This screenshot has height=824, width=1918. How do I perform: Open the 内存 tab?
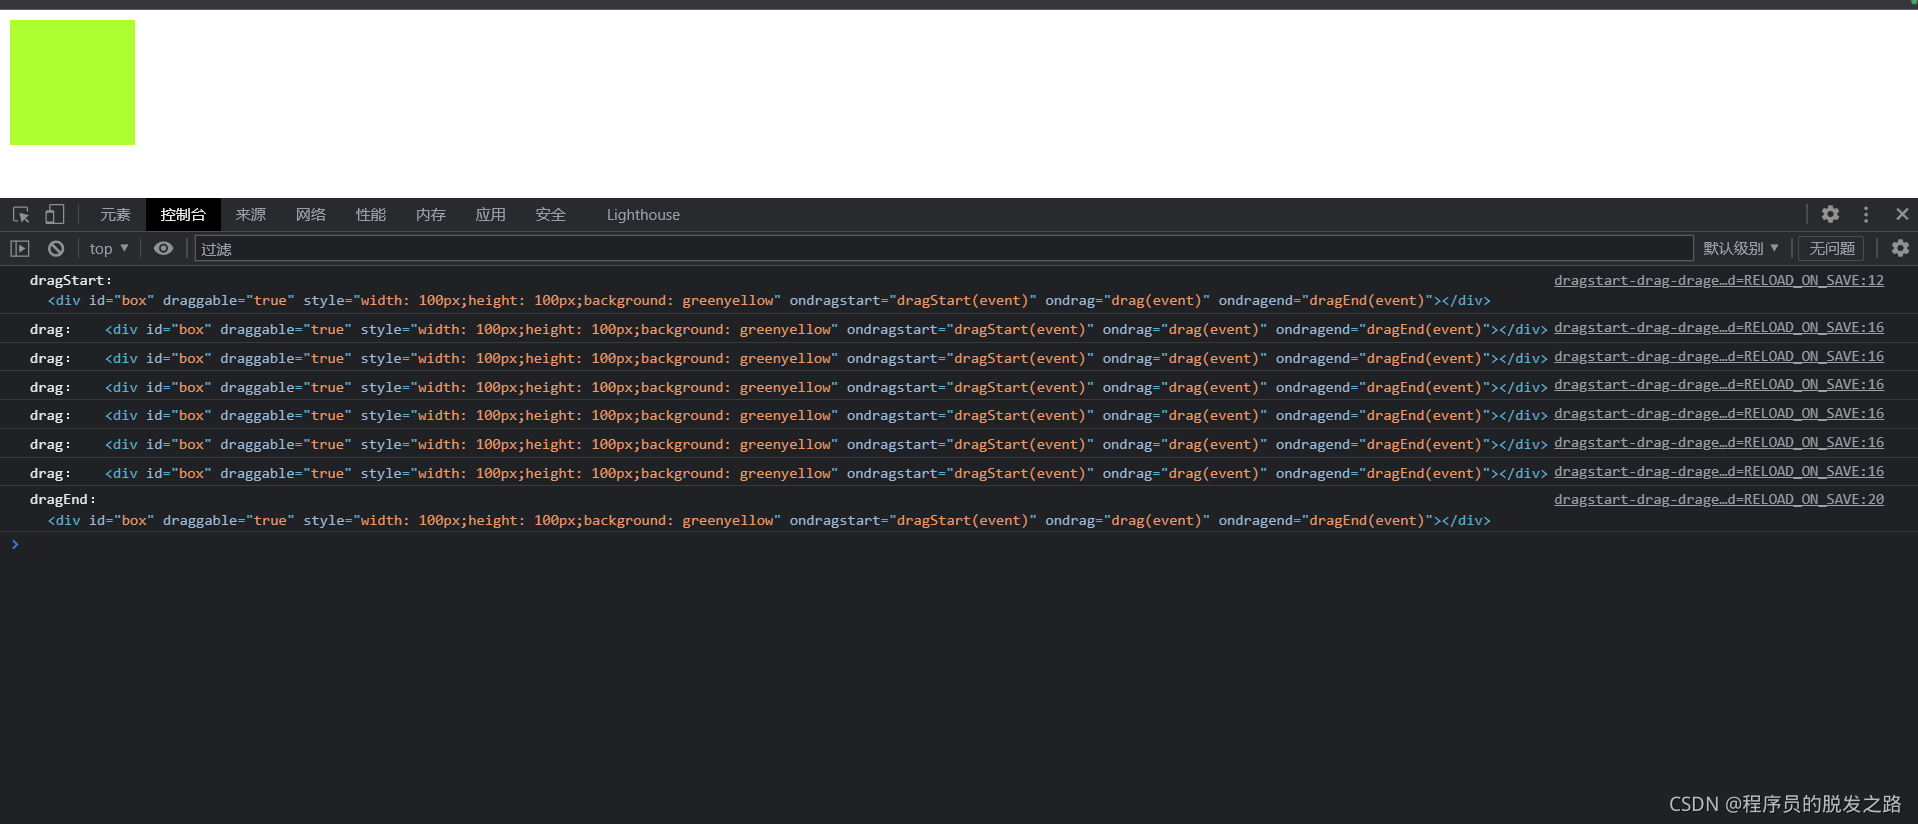pos(431,215)
